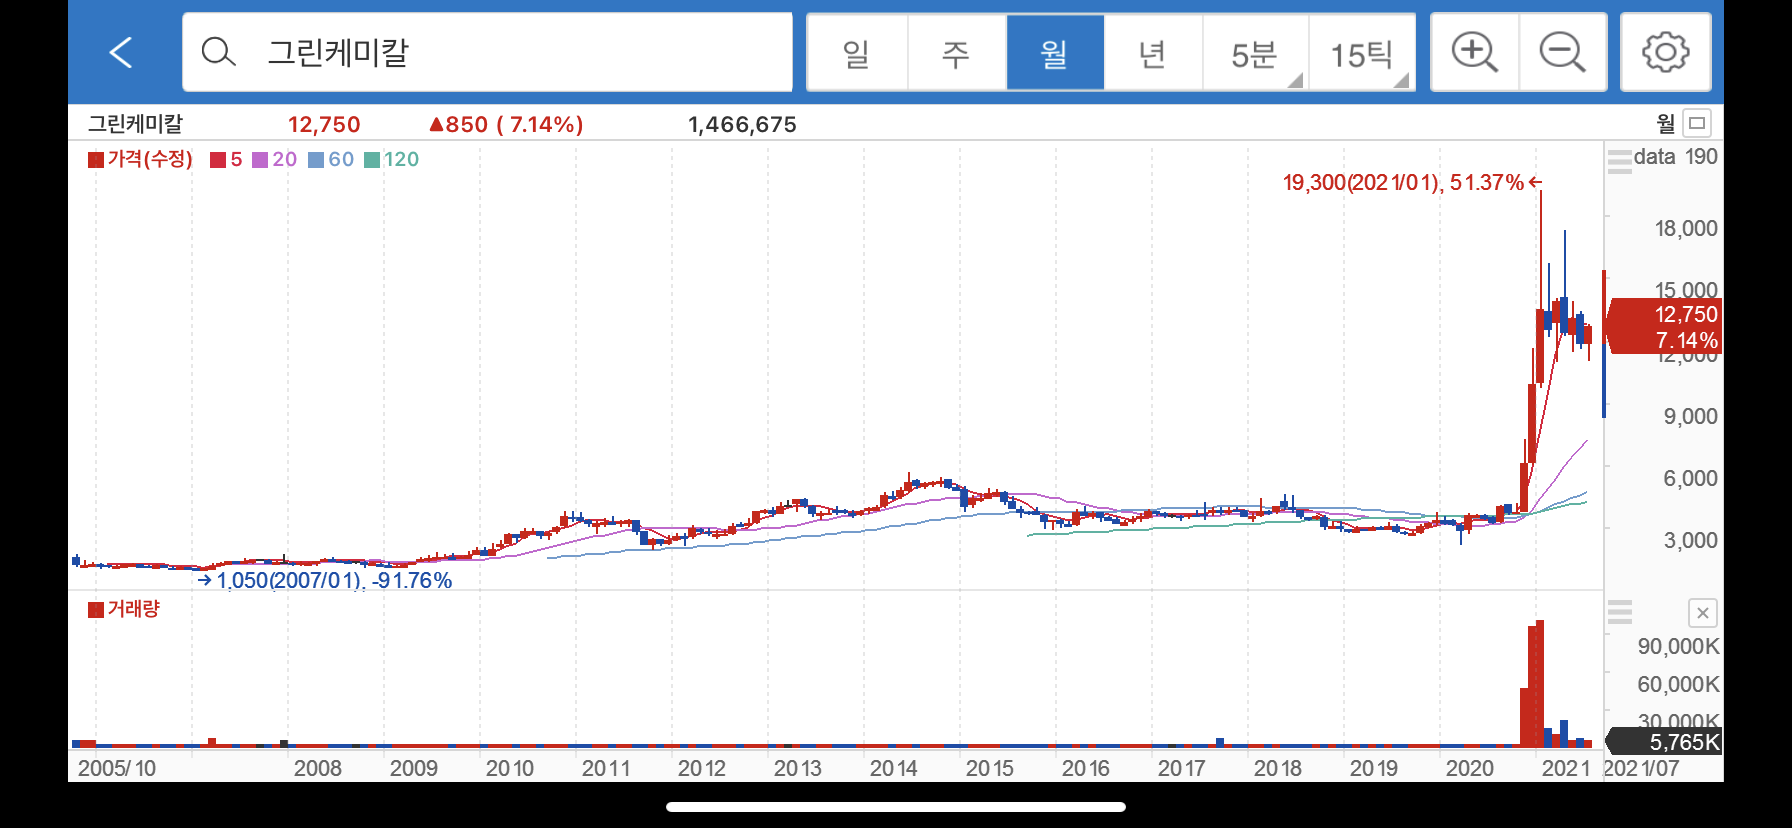Tap the 12,750 price in the header row
The height and width of the screenshot is (828, 1792).
pos(324,124)
